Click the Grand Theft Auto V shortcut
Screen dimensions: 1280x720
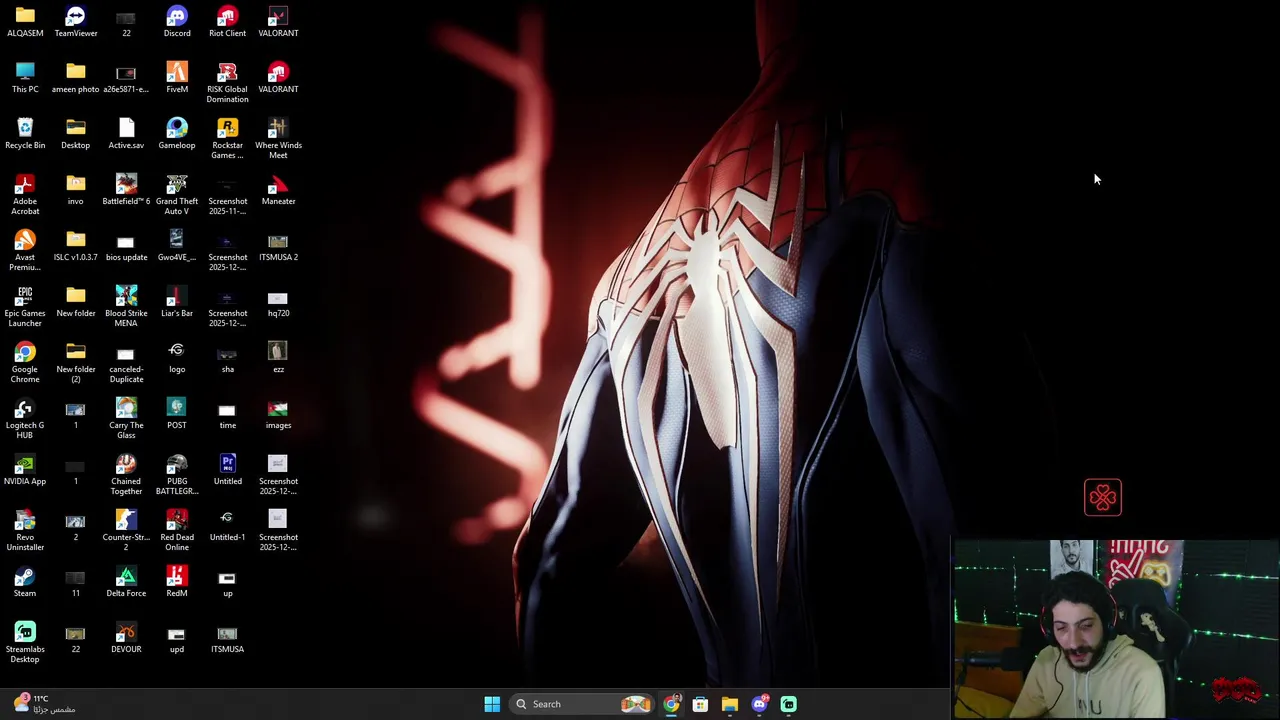coord(177,195)
